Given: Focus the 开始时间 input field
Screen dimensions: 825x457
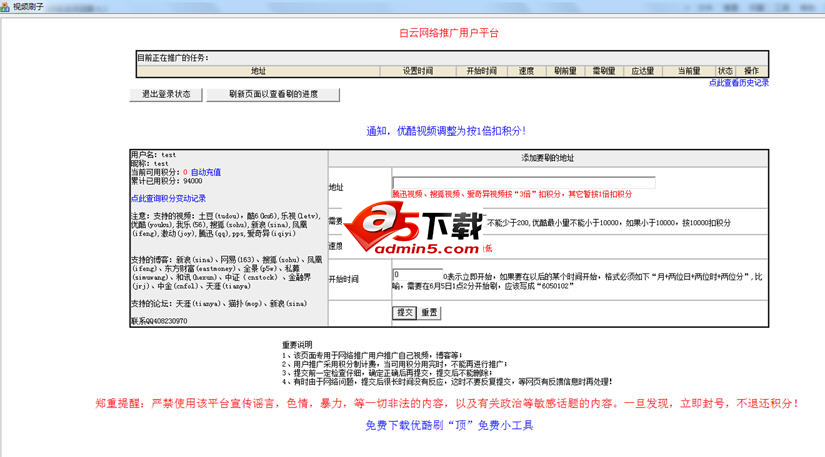Looking at the screenshot, I should point(417,275).
